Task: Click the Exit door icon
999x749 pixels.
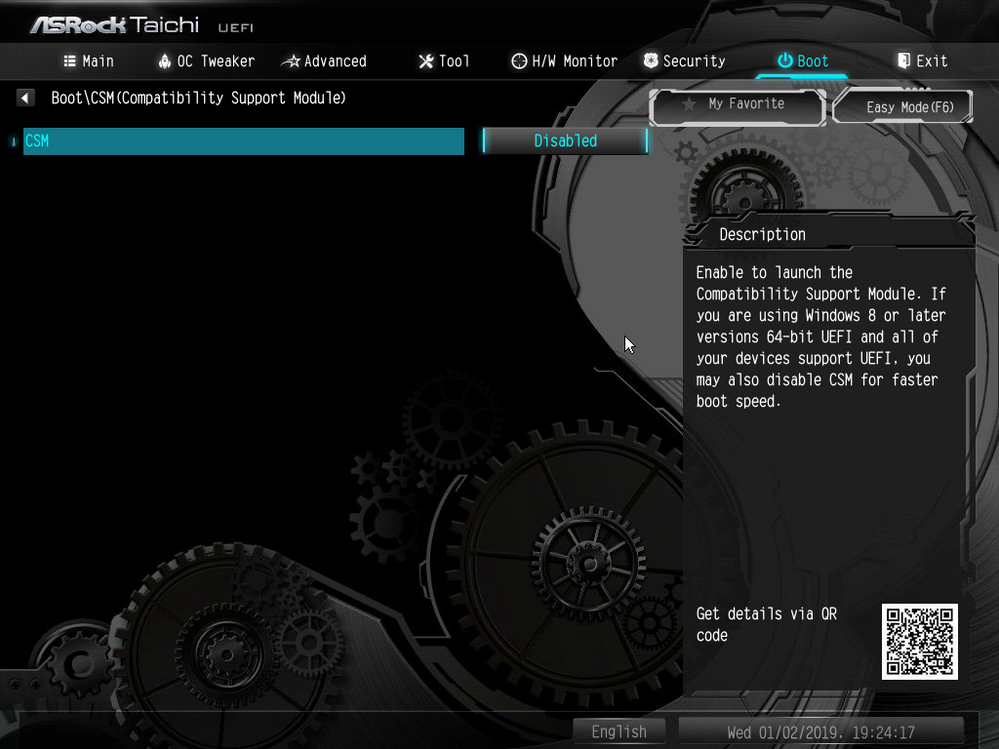Action: [x=903, y=61]
